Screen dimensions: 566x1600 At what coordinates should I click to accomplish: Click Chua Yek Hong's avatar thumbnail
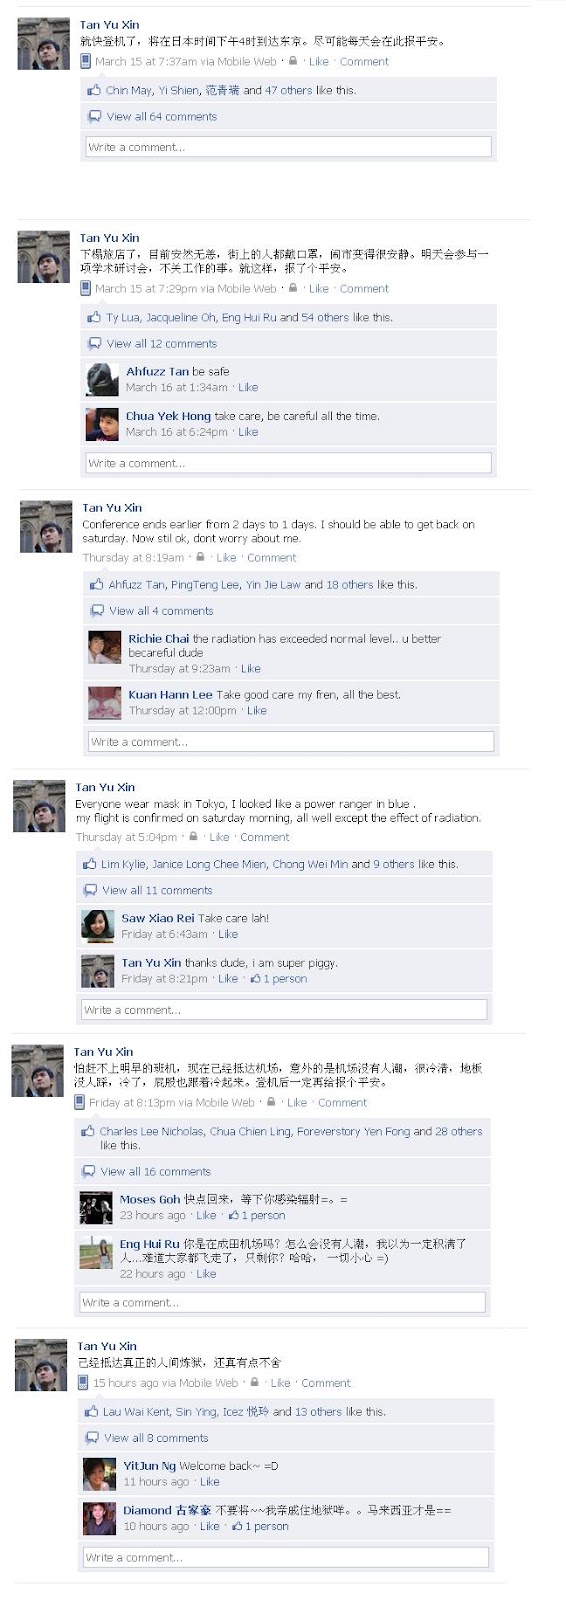coord(102,424)
